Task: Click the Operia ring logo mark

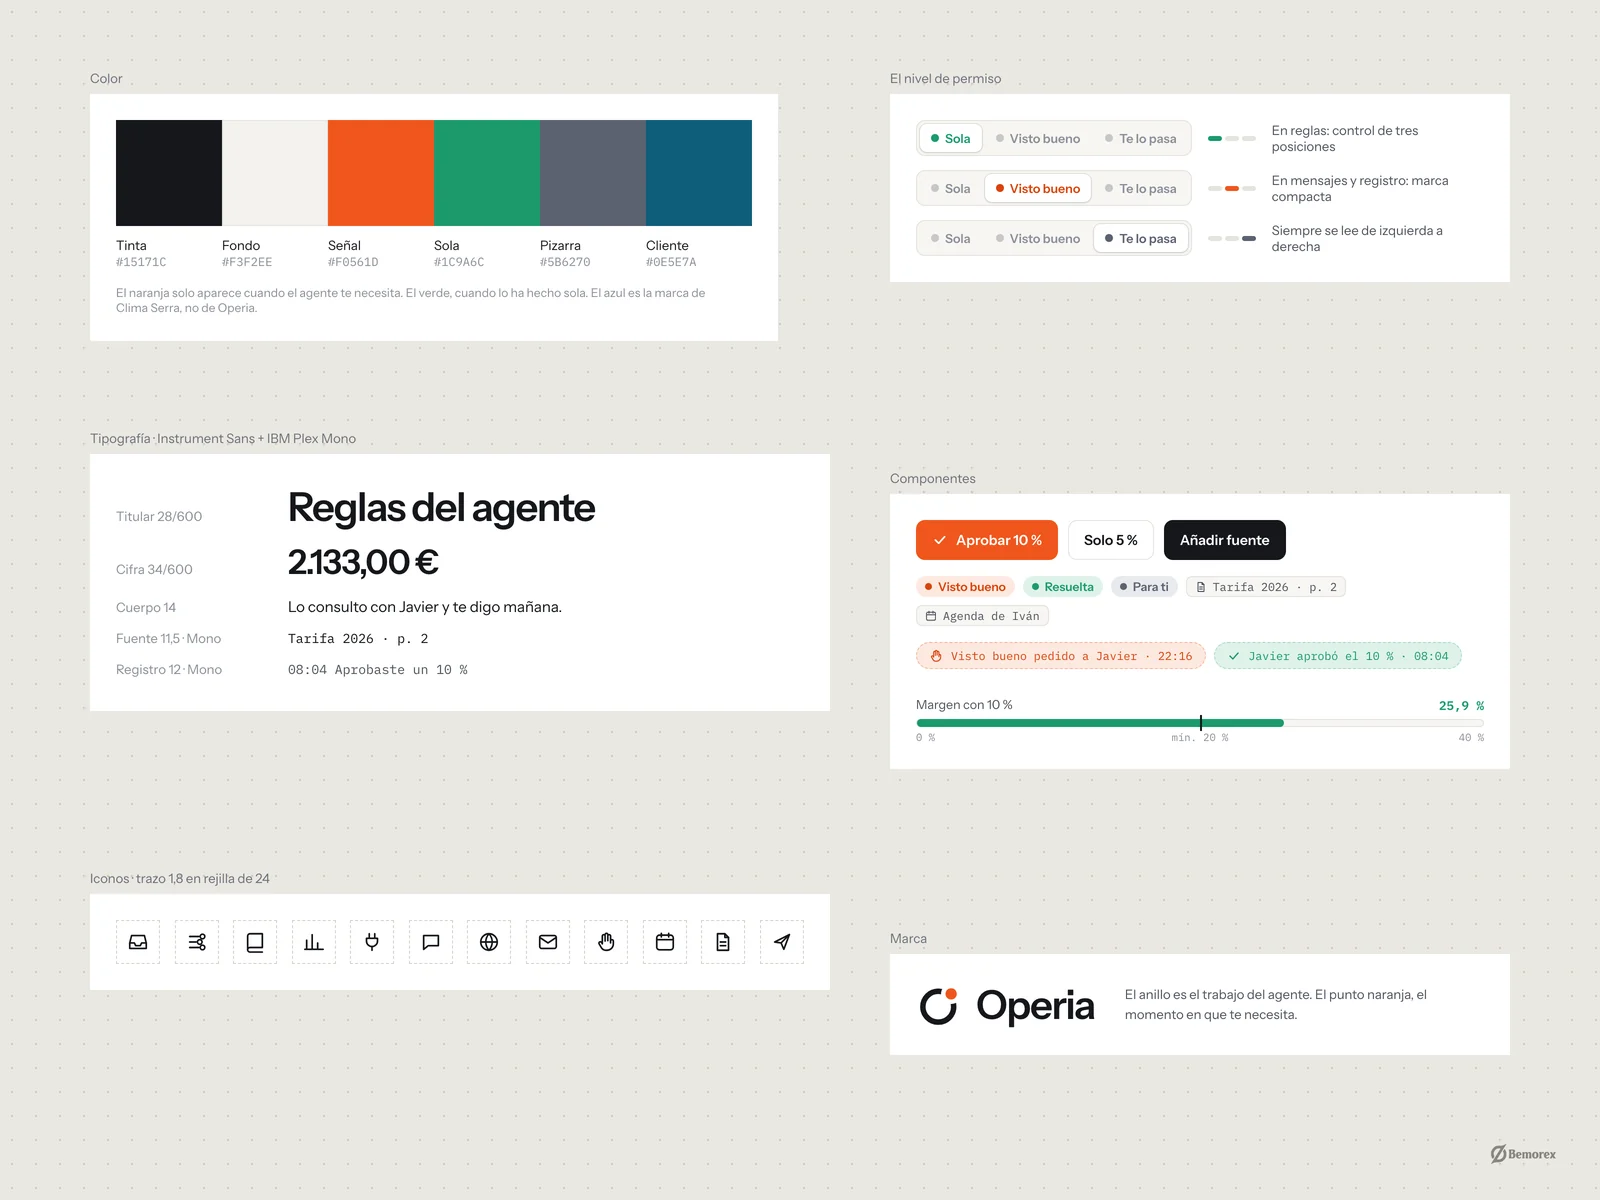Action: point(939,1006)
